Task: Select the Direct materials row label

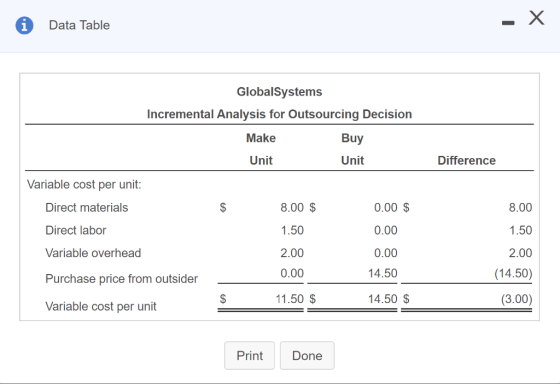Action: (x=86, y=208)
